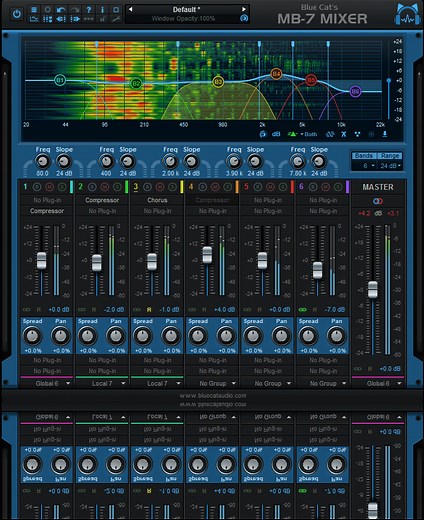This screenshot has height=520, width=424.
Task: Click the Freq knob showing 7.80 k
Action: [x=297, y=162]
